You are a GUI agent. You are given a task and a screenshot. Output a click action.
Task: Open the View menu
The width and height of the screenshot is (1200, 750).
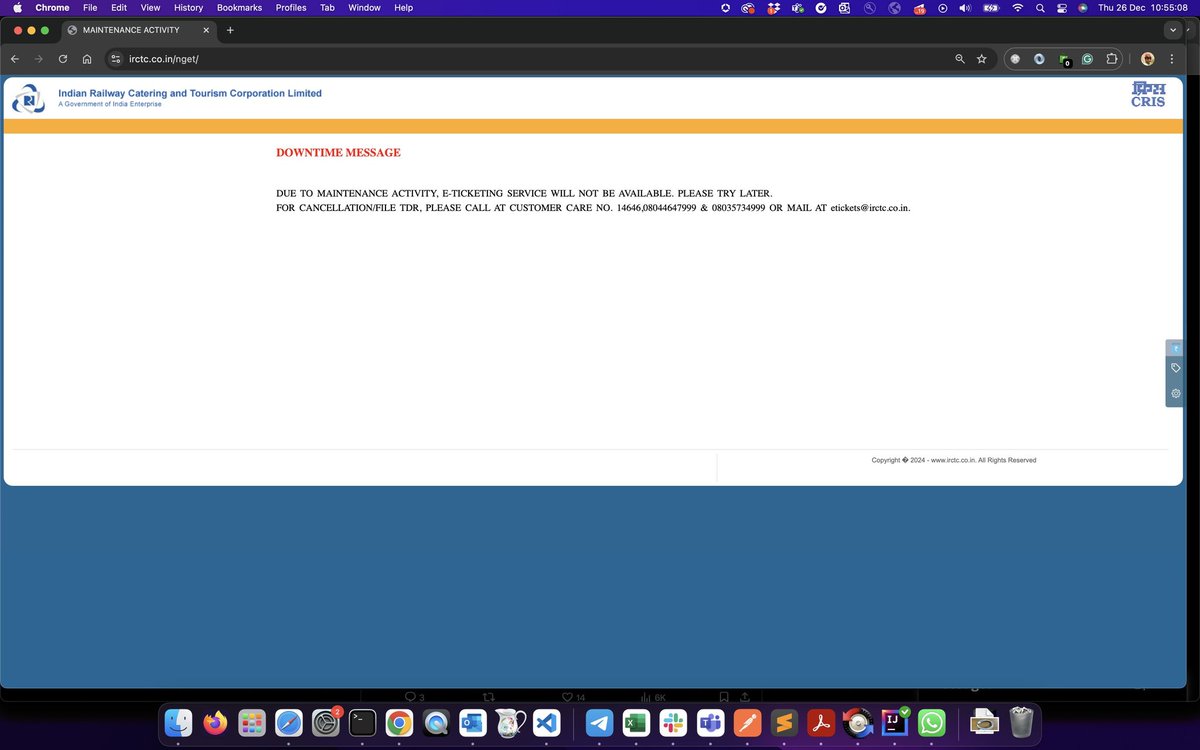(150, 7)
